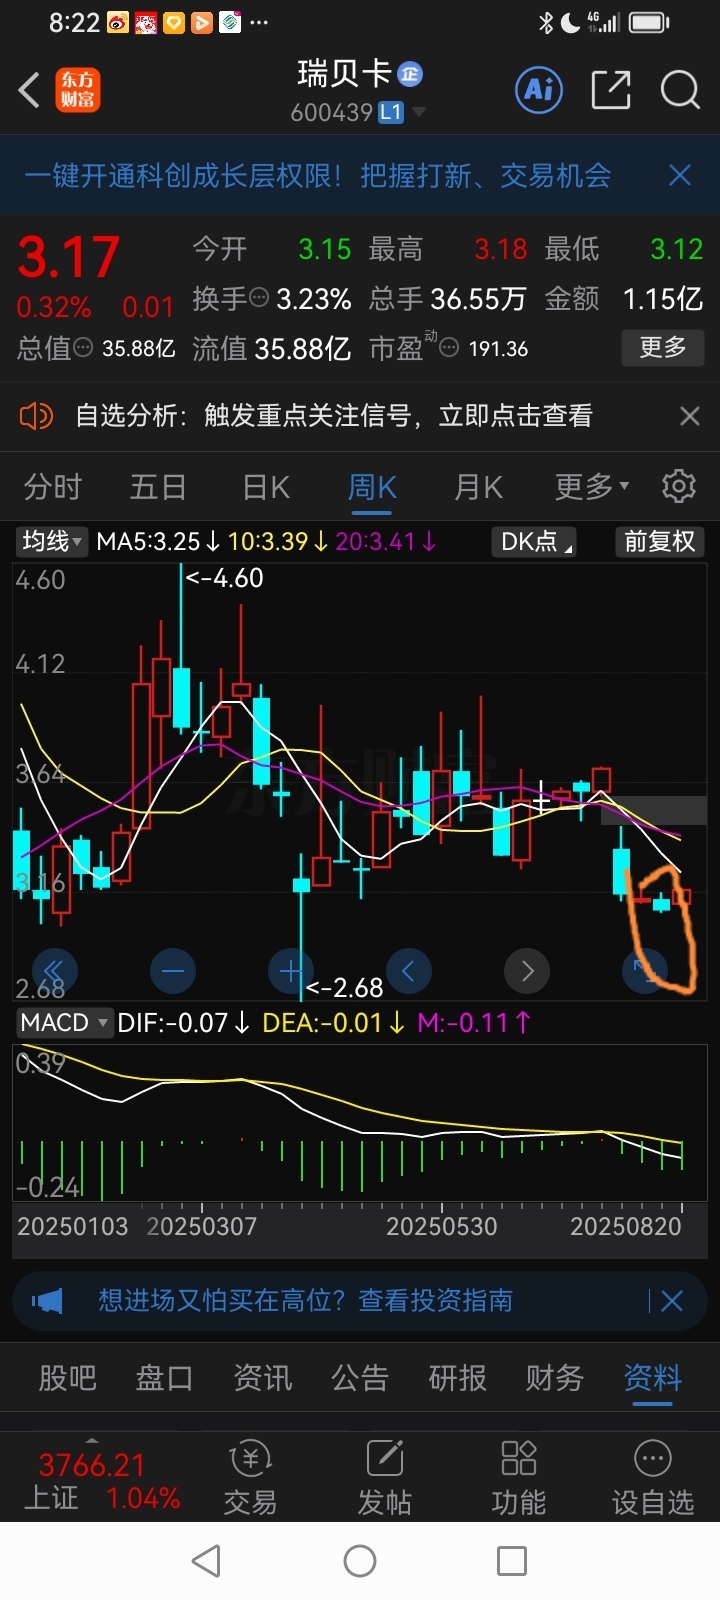Tap the 20250530 date label
Viewport: 720px width, 1600px height.
441,1226
